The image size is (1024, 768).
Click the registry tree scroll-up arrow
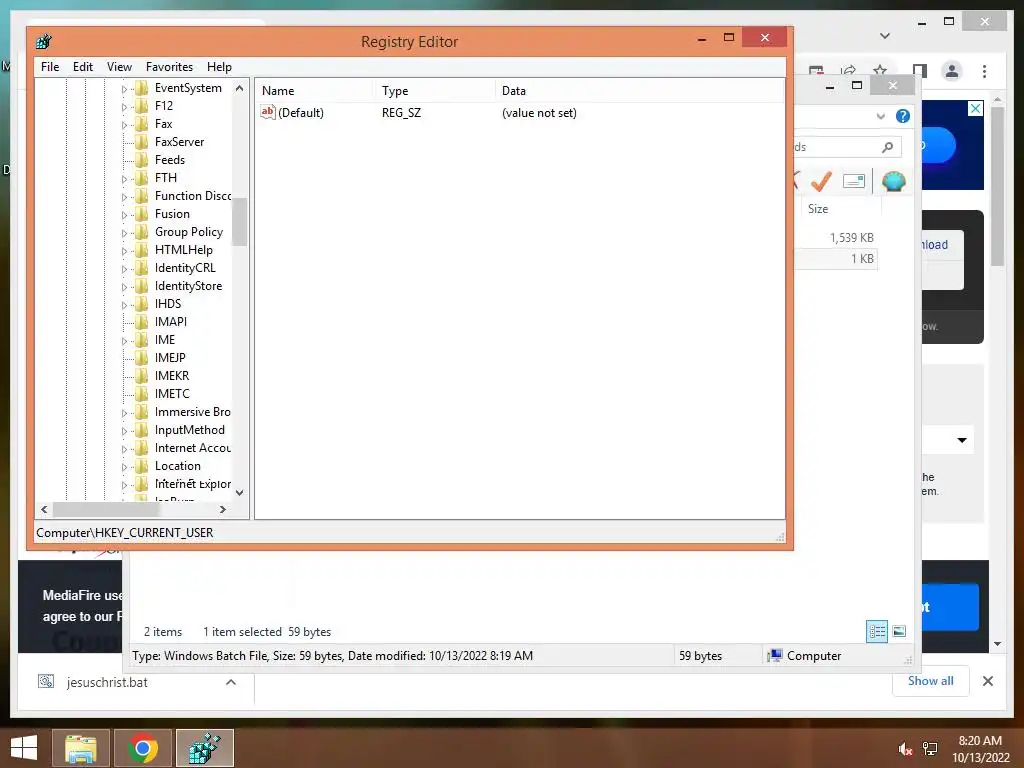240,88
